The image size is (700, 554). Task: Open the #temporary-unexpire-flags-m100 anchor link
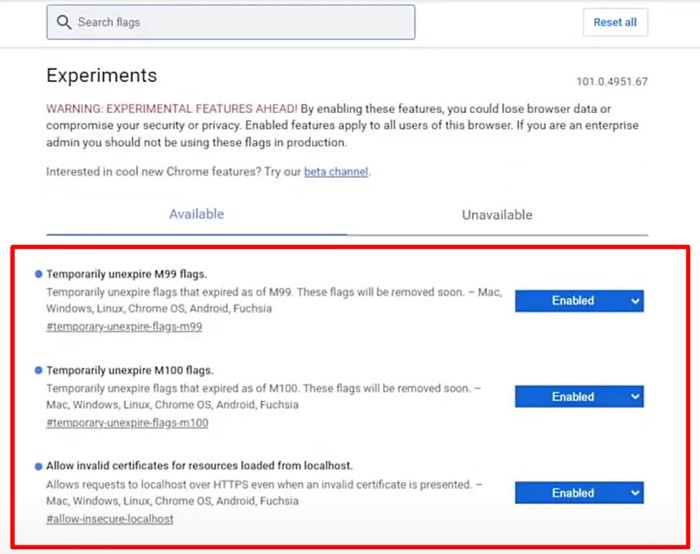[127, 423]
